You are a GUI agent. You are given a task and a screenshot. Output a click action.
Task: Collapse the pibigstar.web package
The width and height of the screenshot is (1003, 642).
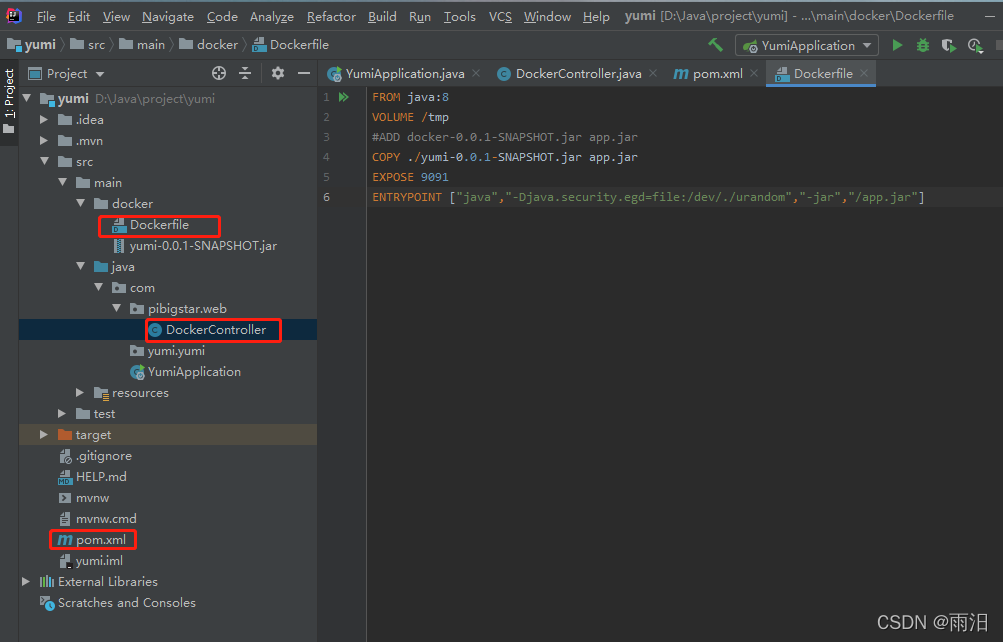pyautogui.click(x=116, y=309)
